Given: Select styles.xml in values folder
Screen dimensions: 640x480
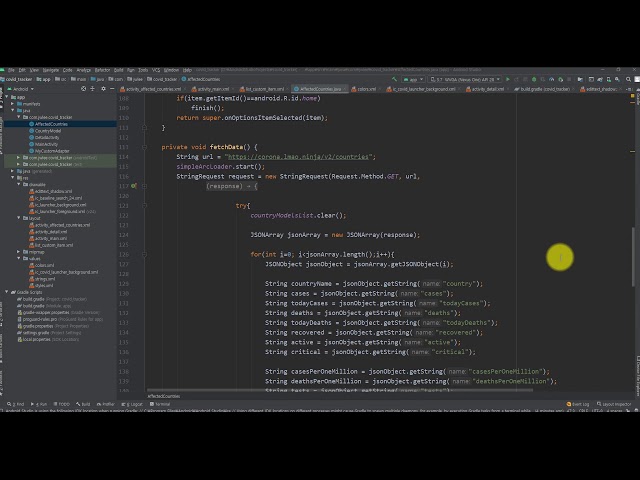Looking at the screenshot, I should [x=44, y=285].
